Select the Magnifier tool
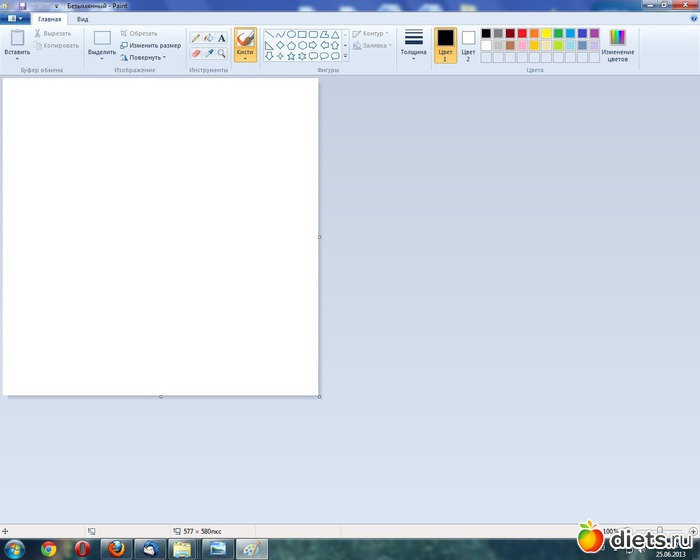Viewport: 700px width, 560px height. click(x=222, y=53)
